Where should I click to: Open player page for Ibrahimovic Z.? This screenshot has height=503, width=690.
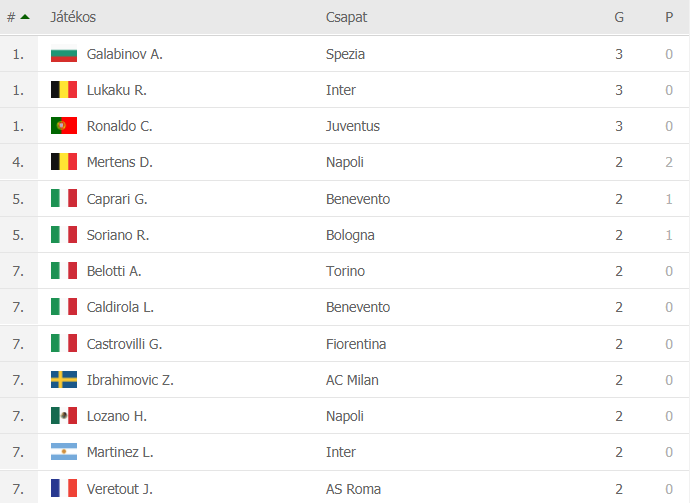tap(130, 380)
